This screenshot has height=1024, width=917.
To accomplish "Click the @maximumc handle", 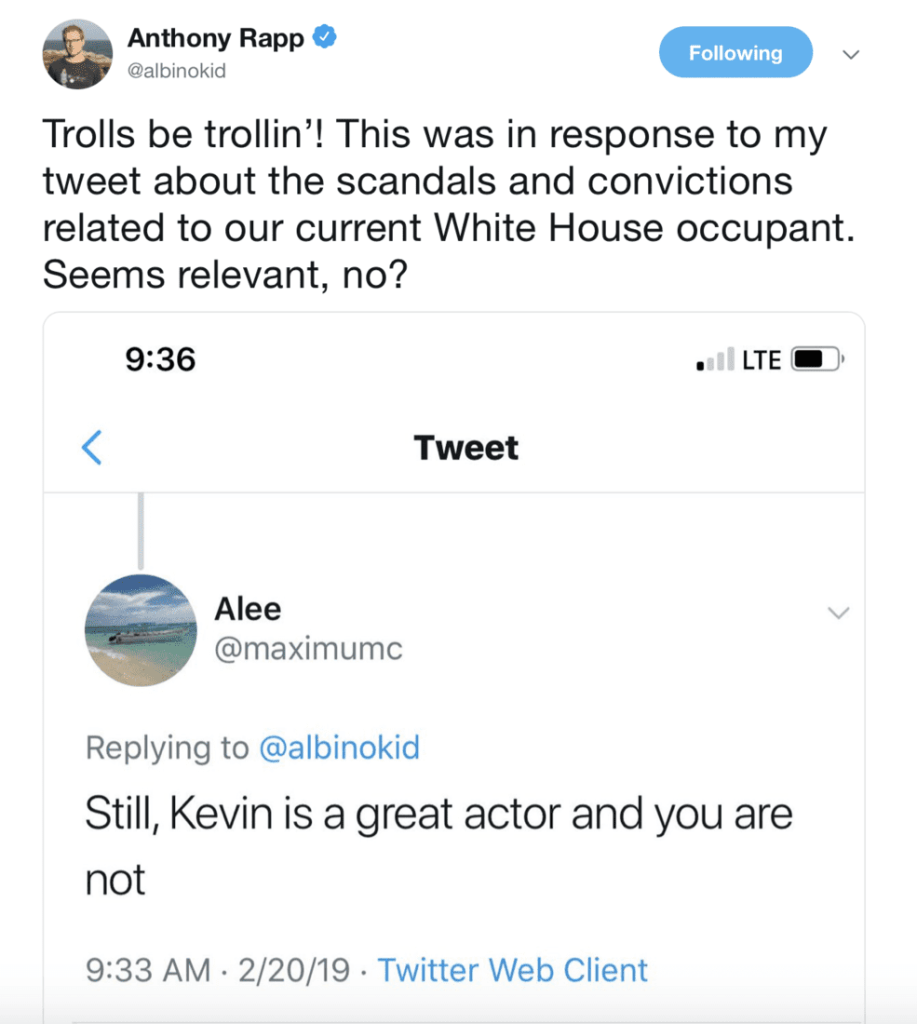I will click(308, 649).
